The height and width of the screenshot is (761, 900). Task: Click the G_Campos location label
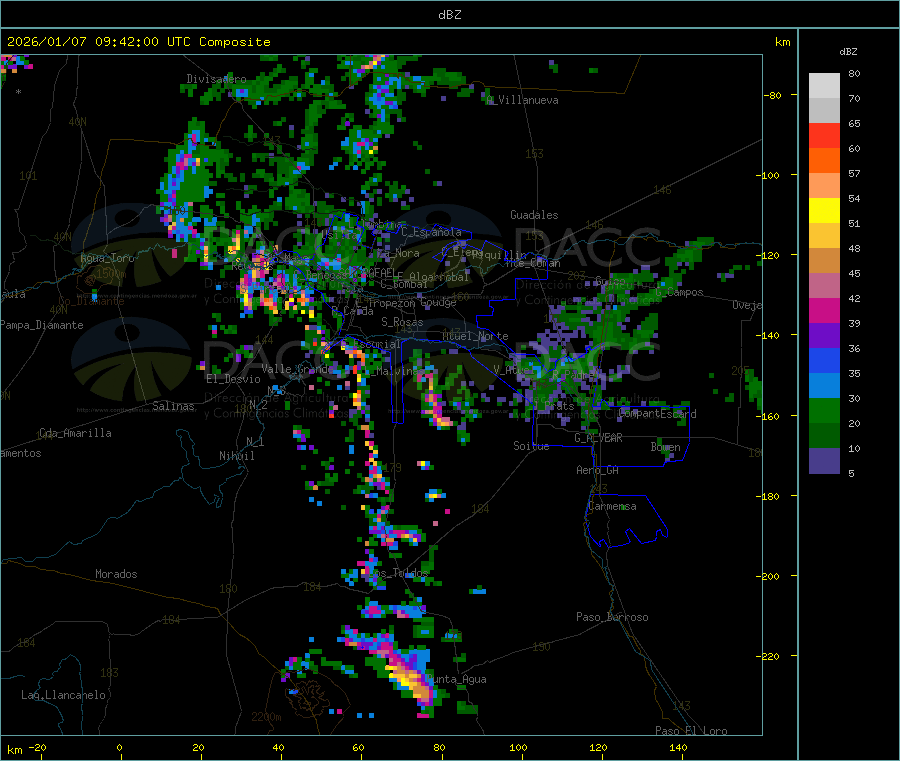(x=679, y=292)
